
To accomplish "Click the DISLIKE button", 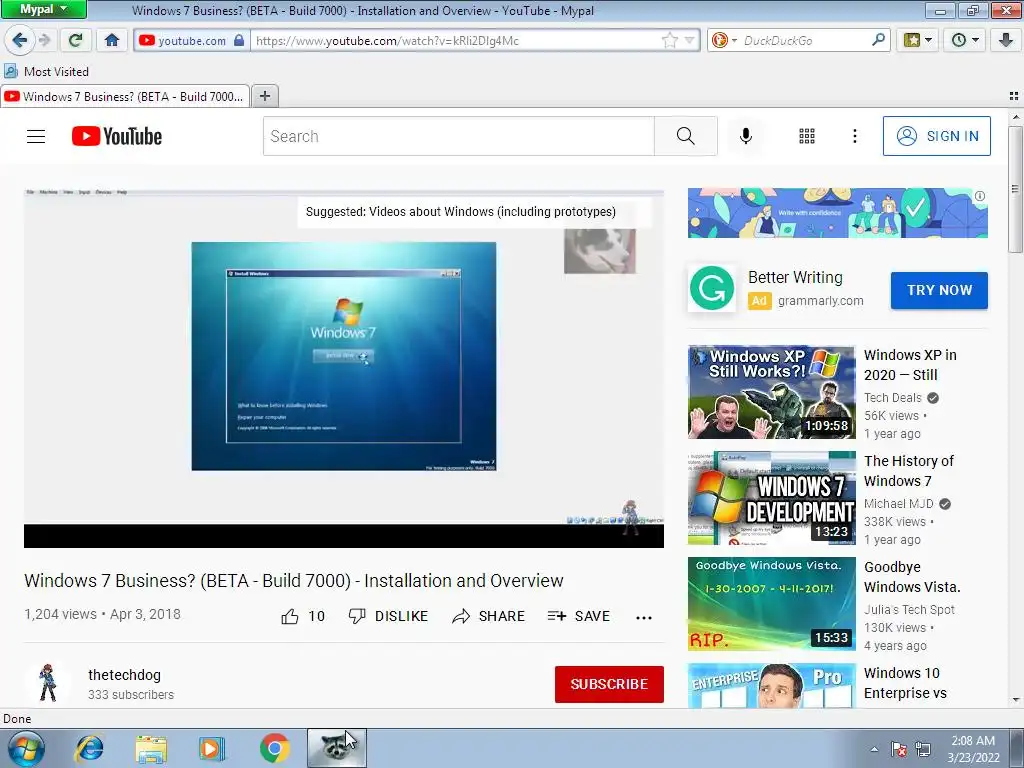I will [x=388, y=616].
